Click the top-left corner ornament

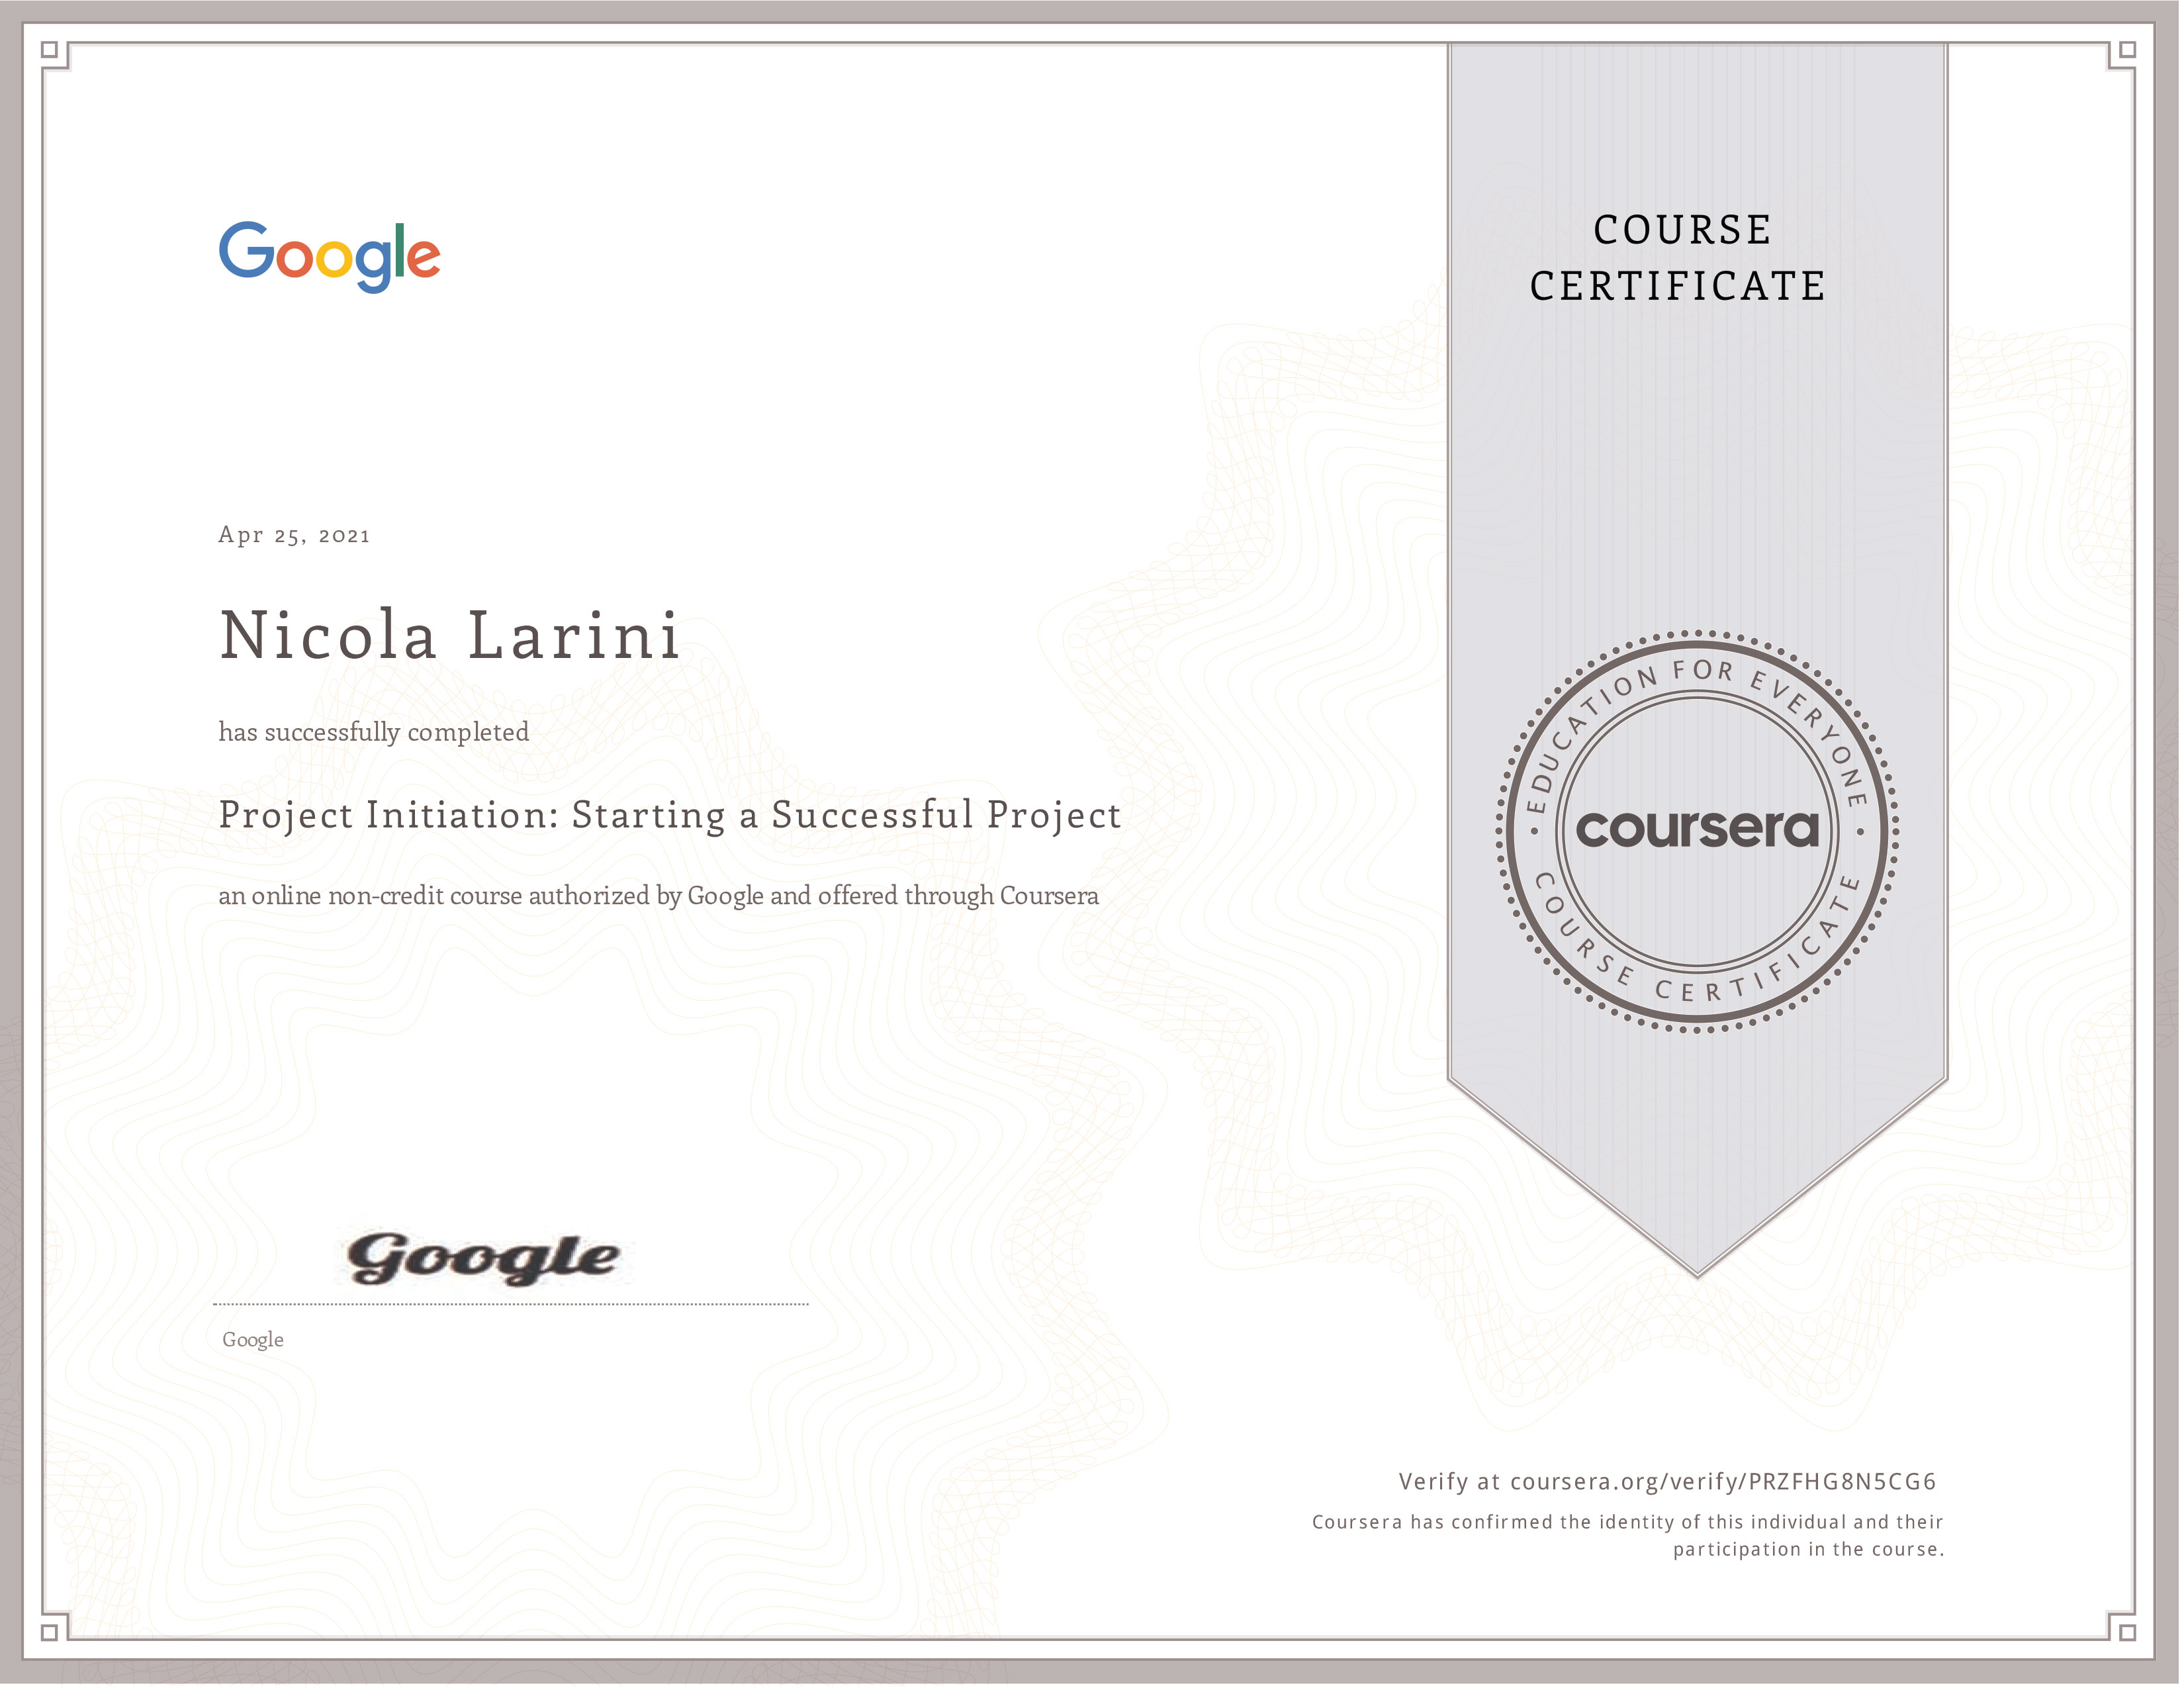click(50, 50)
